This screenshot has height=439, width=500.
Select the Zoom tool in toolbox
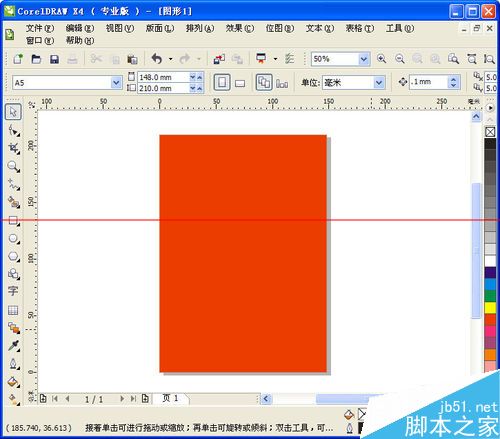[13, 166]
